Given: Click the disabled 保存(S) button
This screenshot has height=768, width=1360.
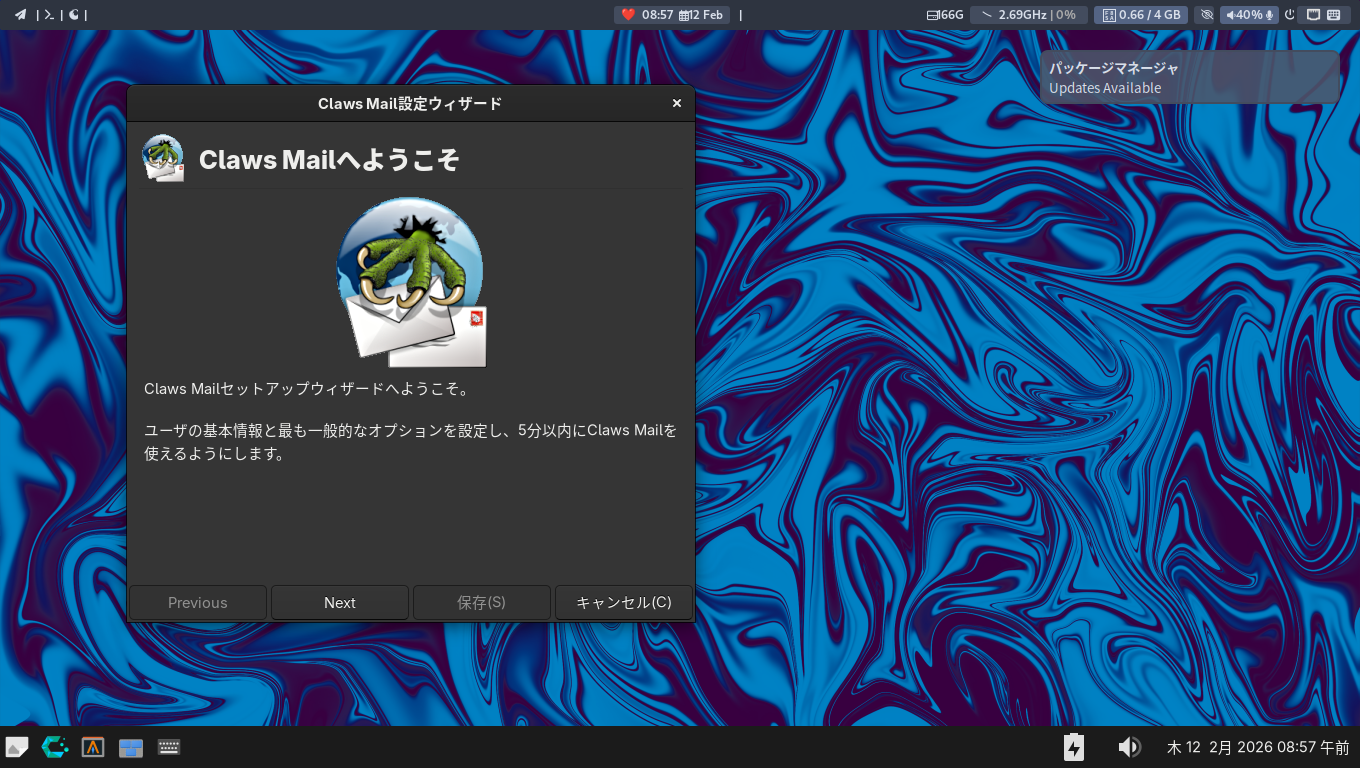Looking at the screenshot, I should point(482,603).
